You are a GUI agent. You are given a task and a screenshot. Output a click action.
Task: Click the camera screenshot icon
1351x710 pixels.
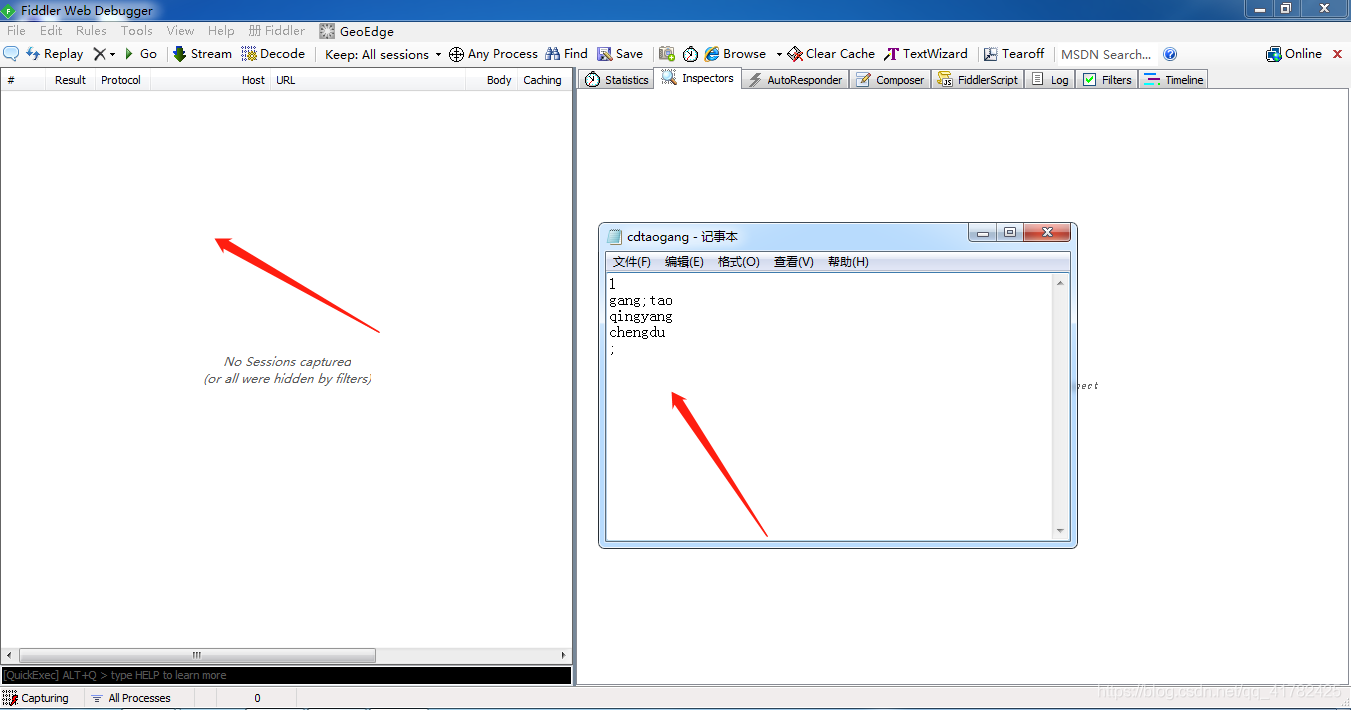[x=666, y=54]
